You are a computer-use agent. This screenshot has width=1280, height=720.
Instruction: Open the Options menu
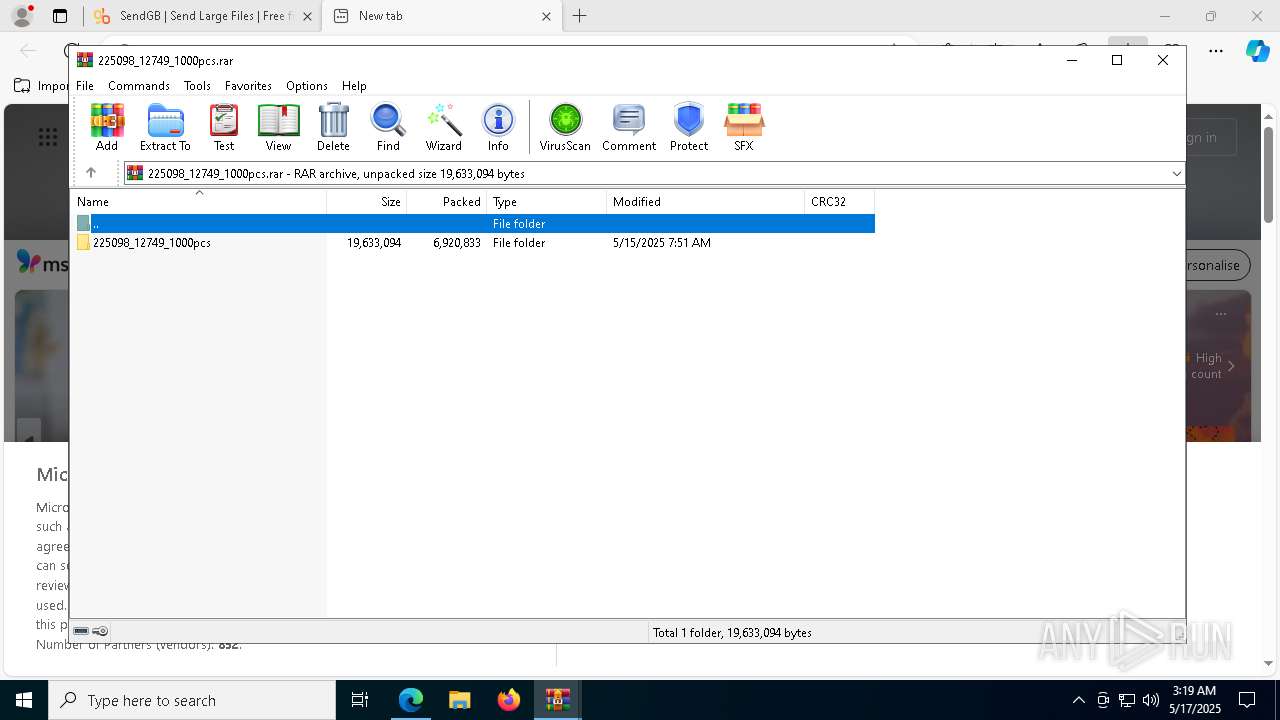307,86
